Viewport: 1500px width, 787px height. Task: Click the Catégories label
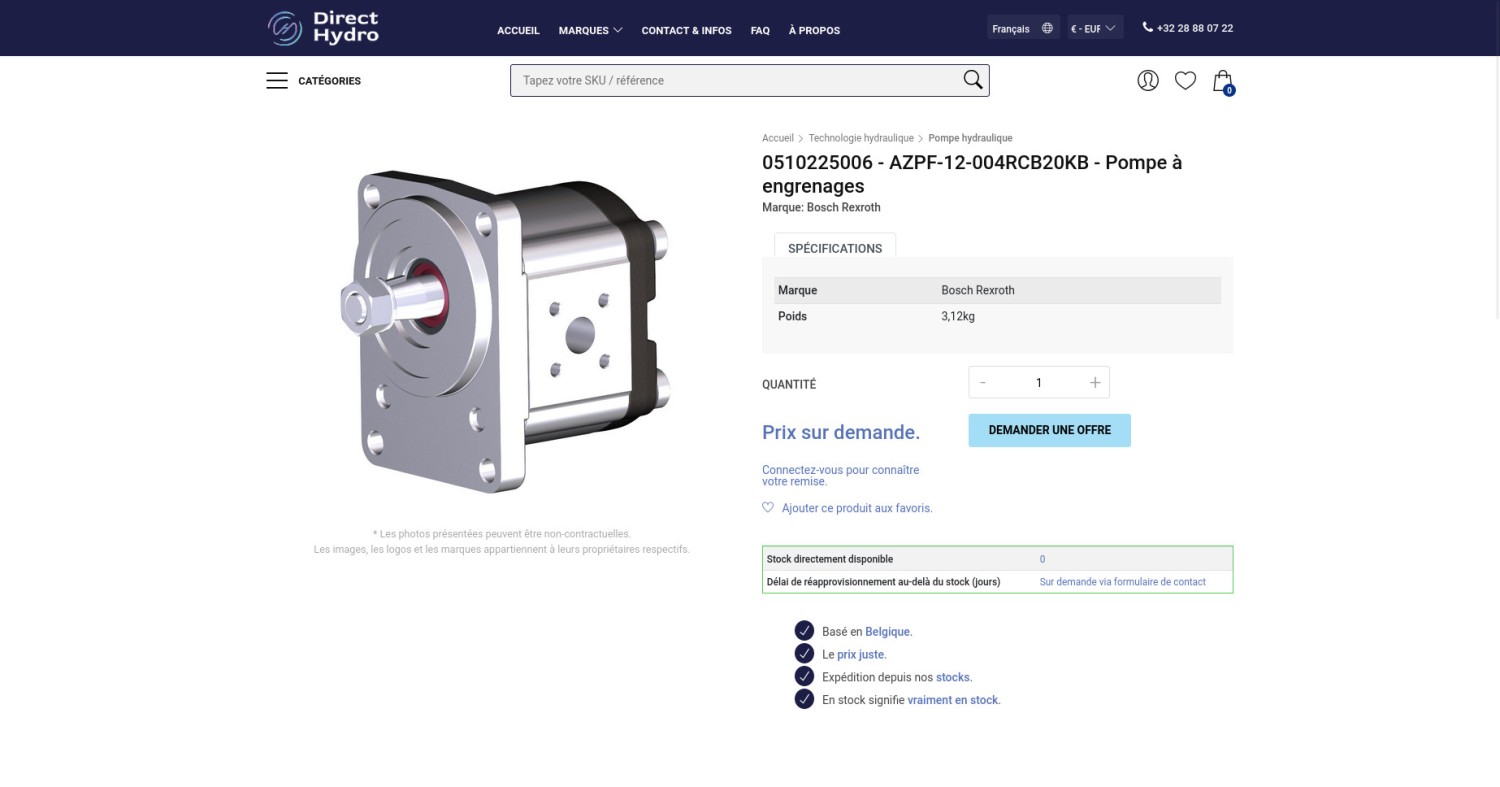[x=329, y=81]
